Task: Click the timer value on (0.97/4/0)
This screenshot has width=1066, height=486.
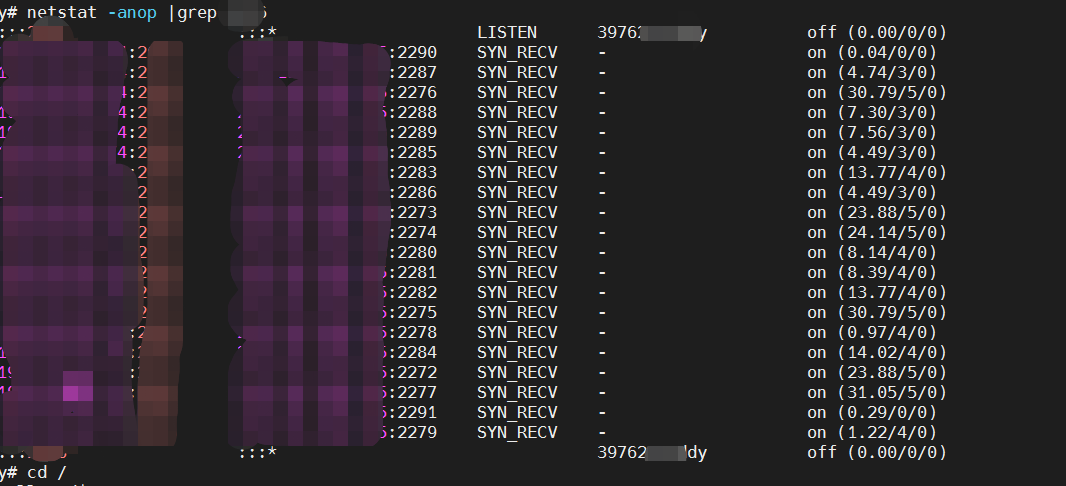Action: (x=872, y=332)
